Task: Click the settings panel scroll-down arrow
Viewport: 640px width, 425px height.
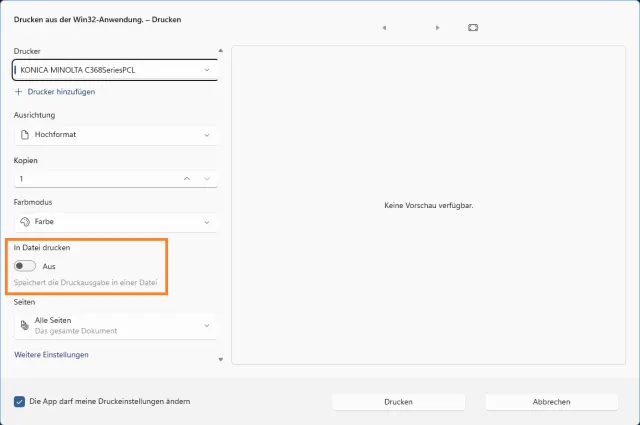Action: tap(220, 359)
